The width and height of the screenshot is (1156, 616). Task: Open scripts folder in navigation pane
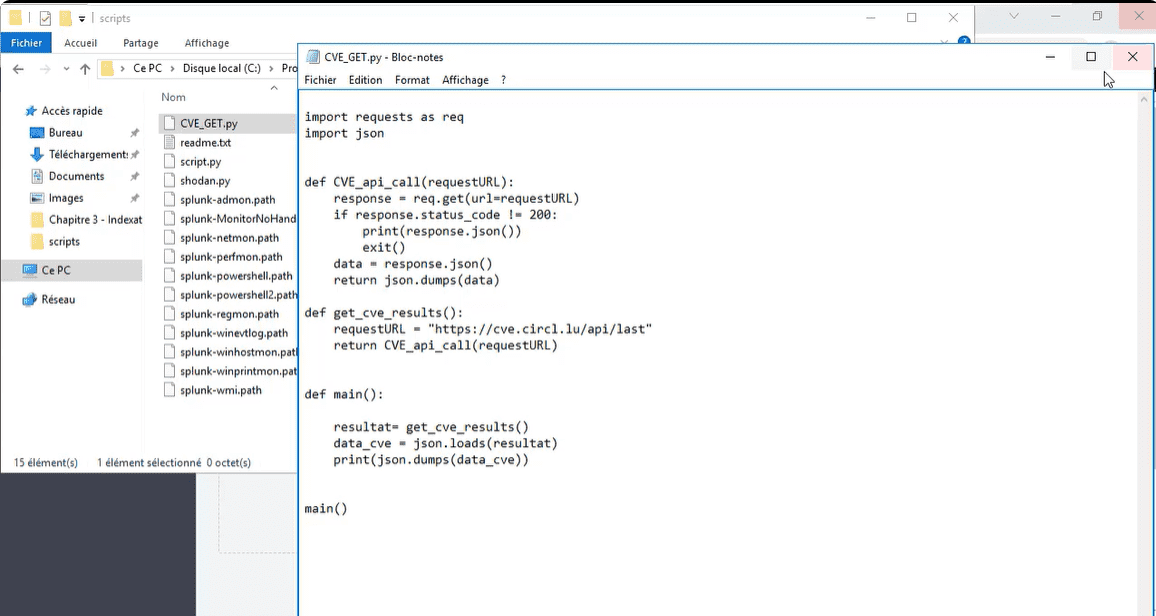[x=64, y=241]
